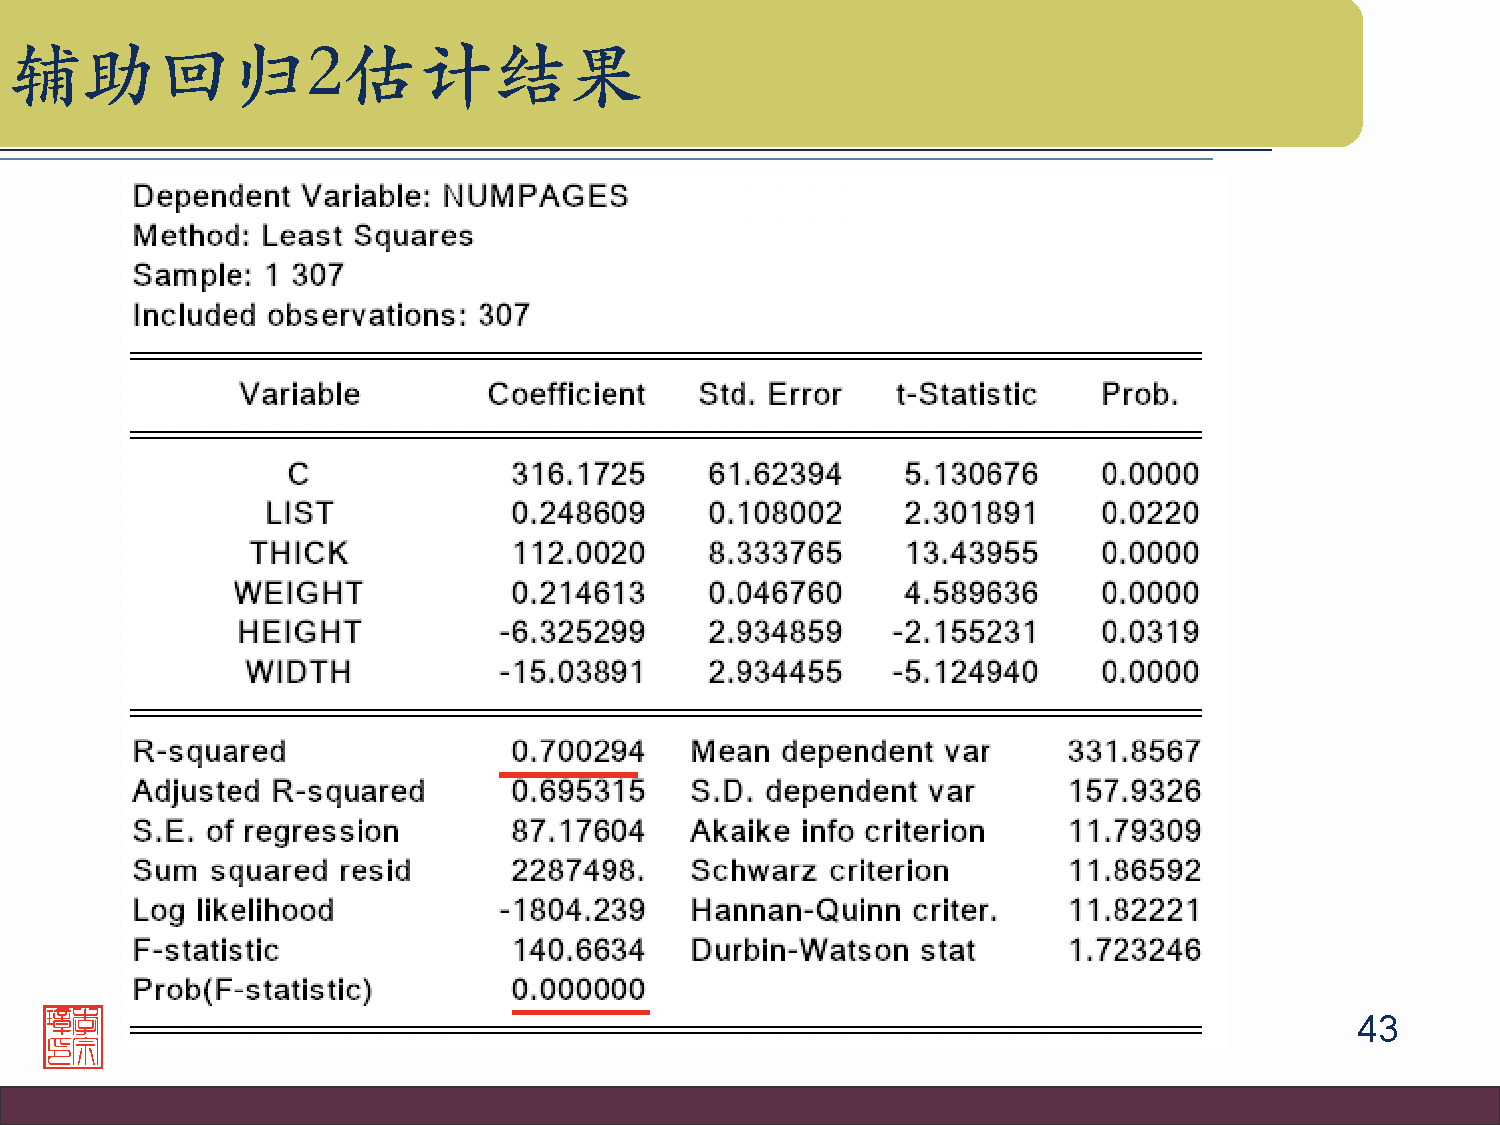Select the Akaike info criterion label
Viewport: 1500px width, 1125px height.
[837, 831]
